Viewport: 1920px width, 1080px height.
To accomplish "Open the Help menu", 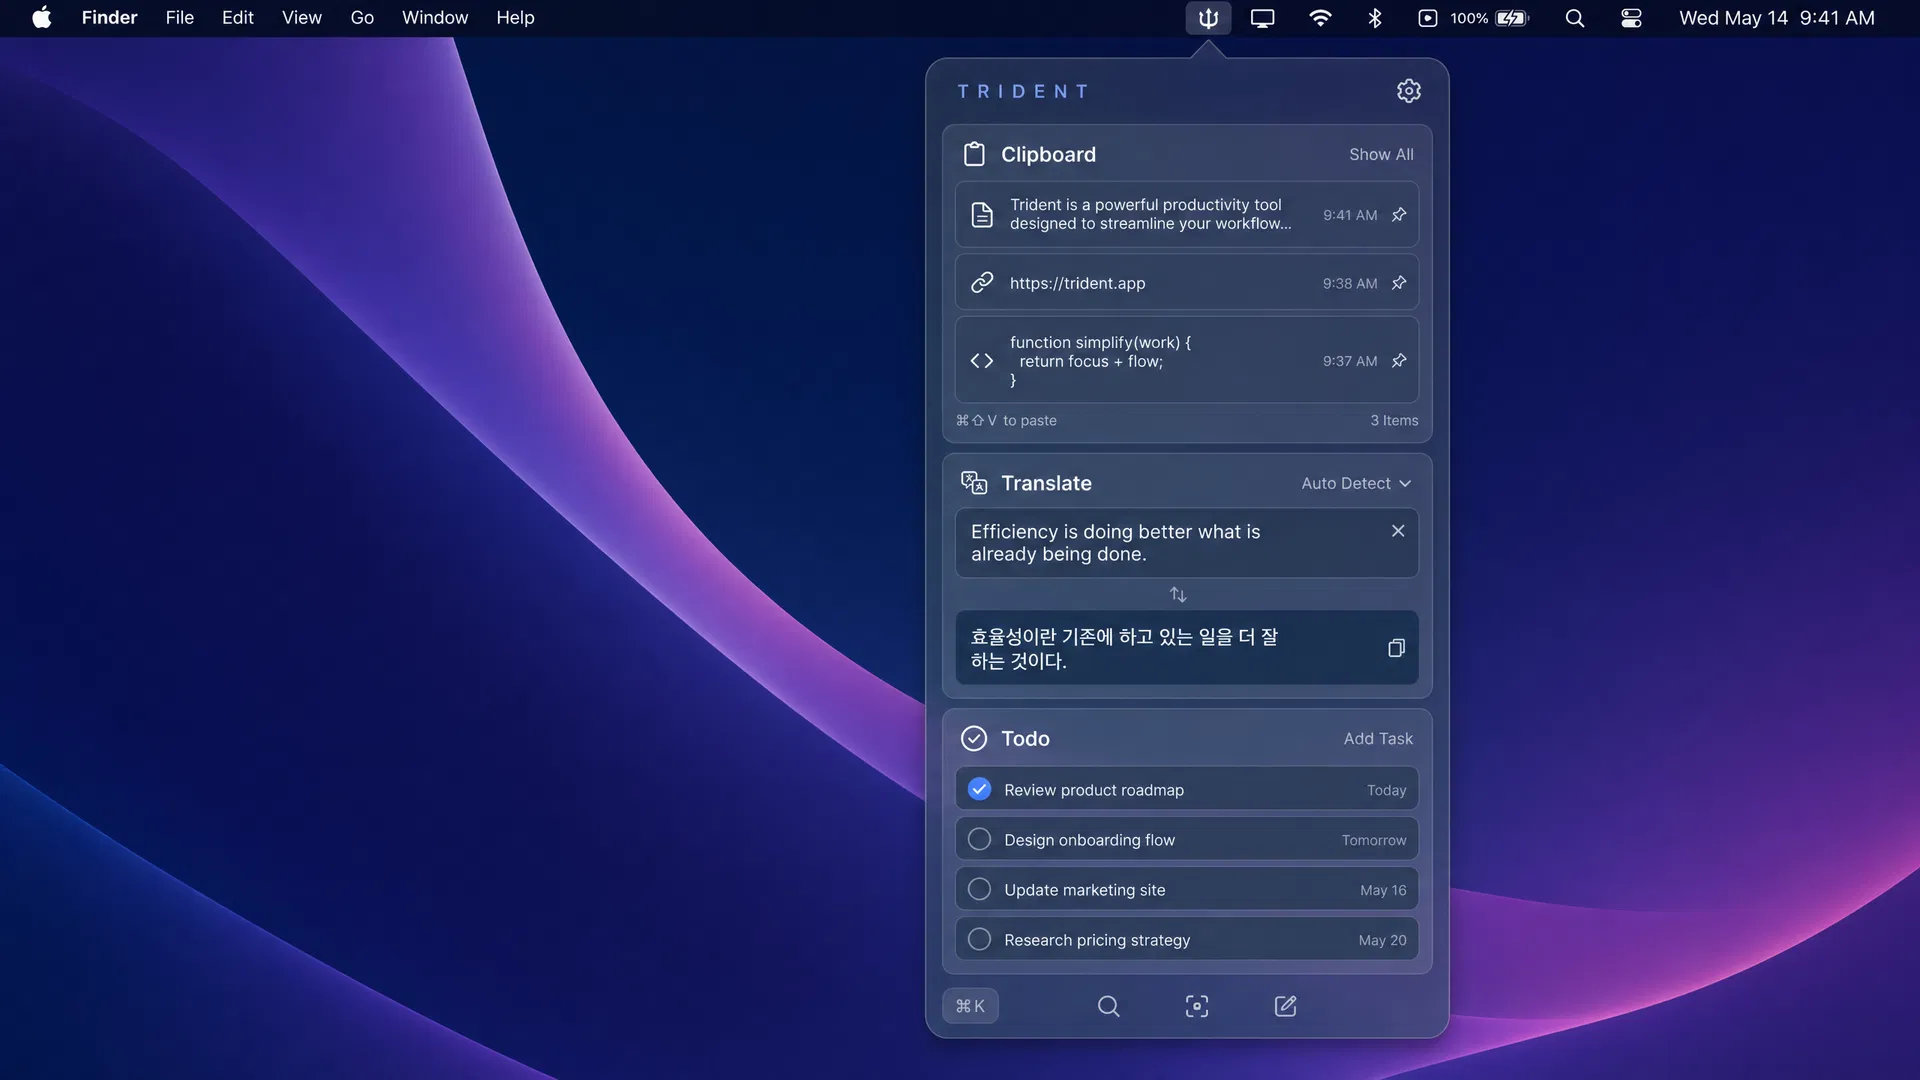I will click(516, 18).
